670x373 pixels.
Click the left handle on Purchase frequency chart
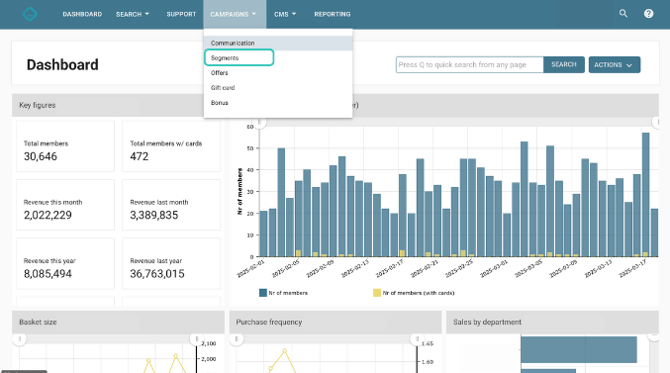(236, 339)
